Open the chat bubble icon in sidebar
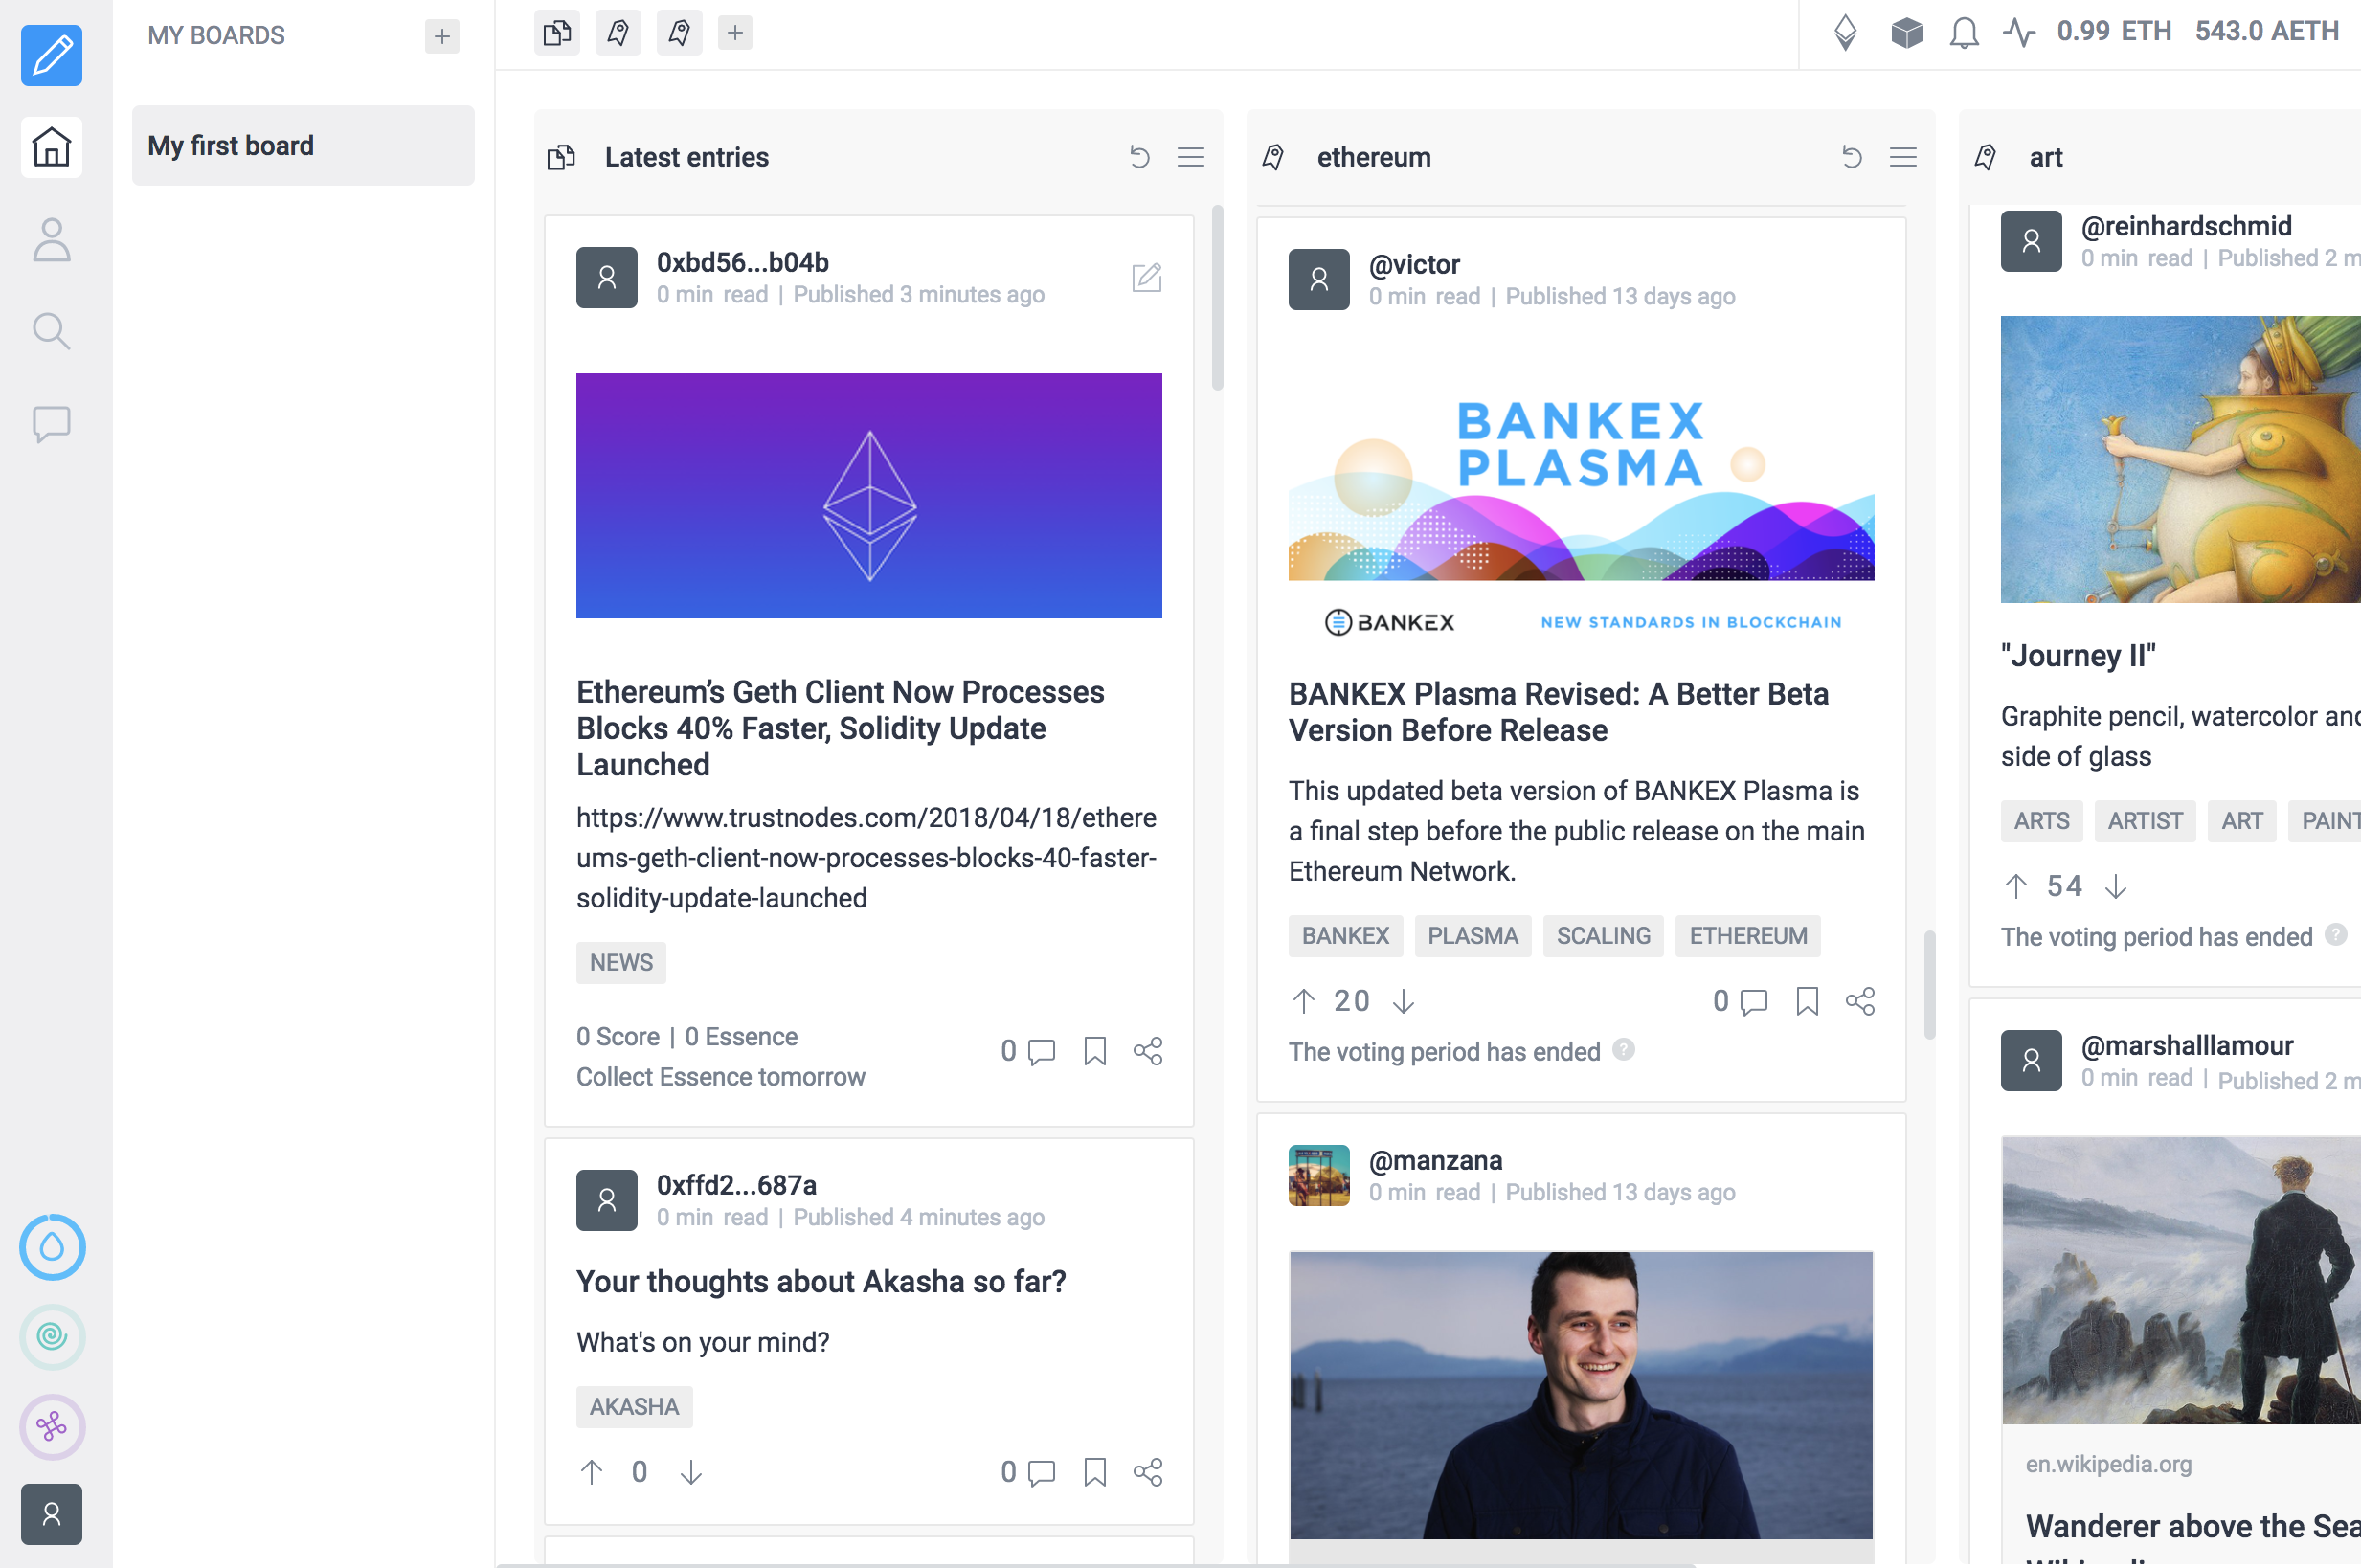The height and width of the screenshot is (1568, 2361). pos(51,424)
